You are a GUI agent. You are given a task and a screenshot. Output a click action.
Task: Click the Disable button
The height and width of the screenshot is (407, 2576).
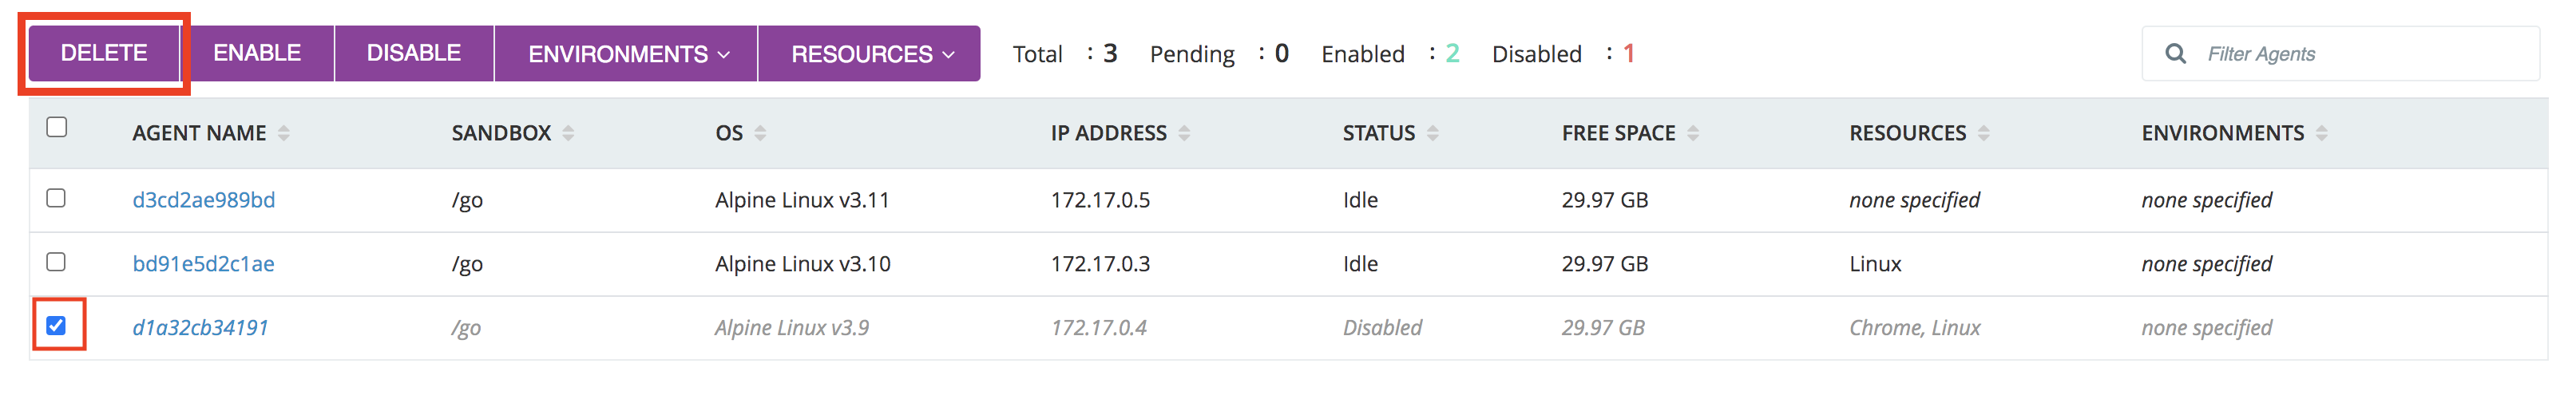[414, 54]
